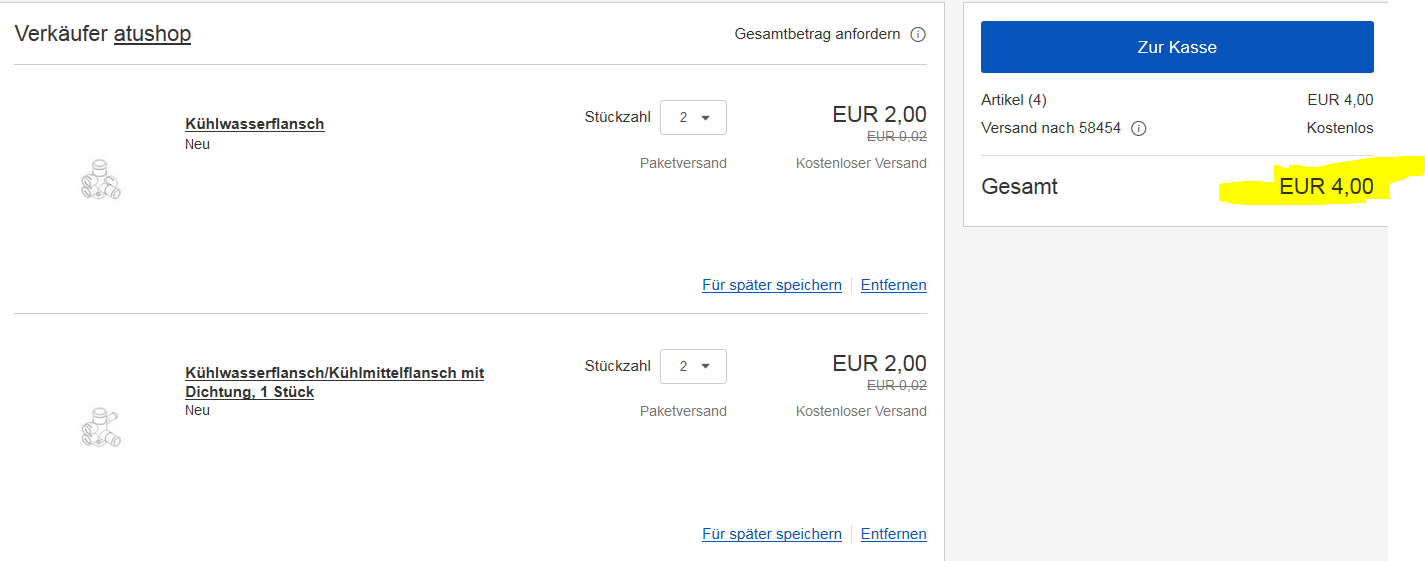Click the highlighted Gesamt EUR 4,00 total
1425x561 pixels.
coord(1326,186)
